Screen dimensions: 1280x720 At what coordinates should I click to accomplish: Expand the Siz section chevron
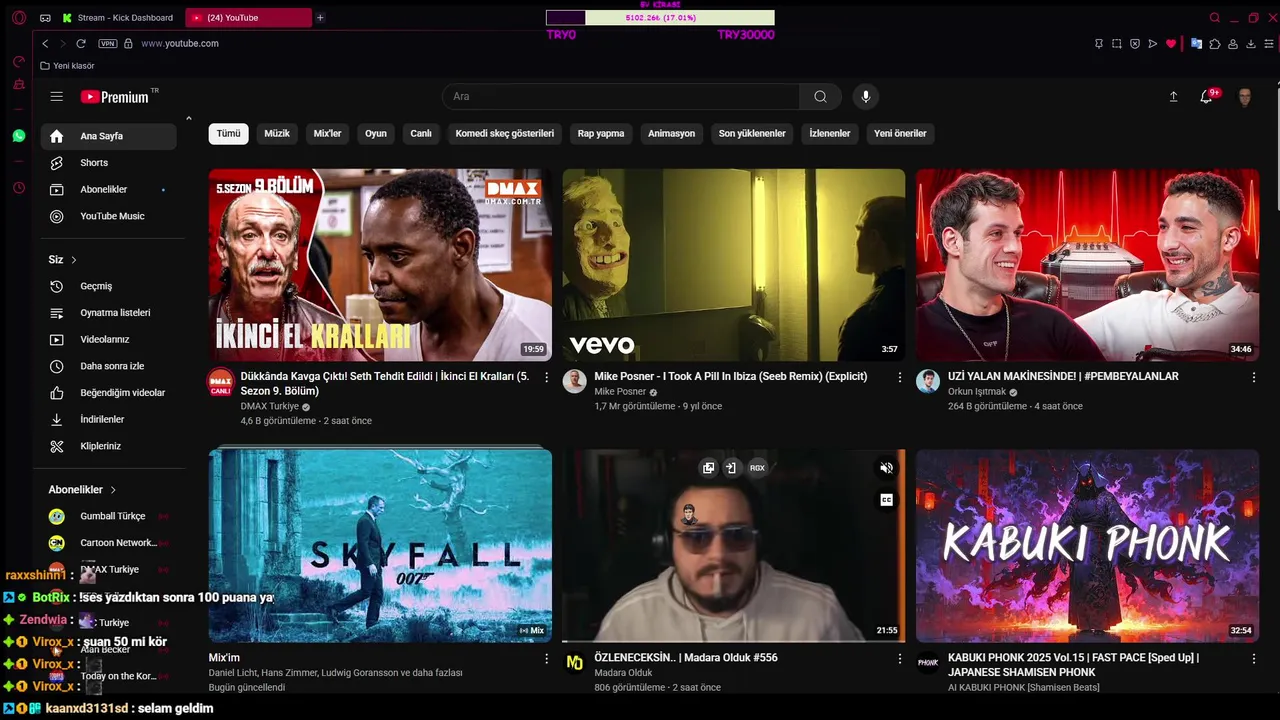coord(73,260)
